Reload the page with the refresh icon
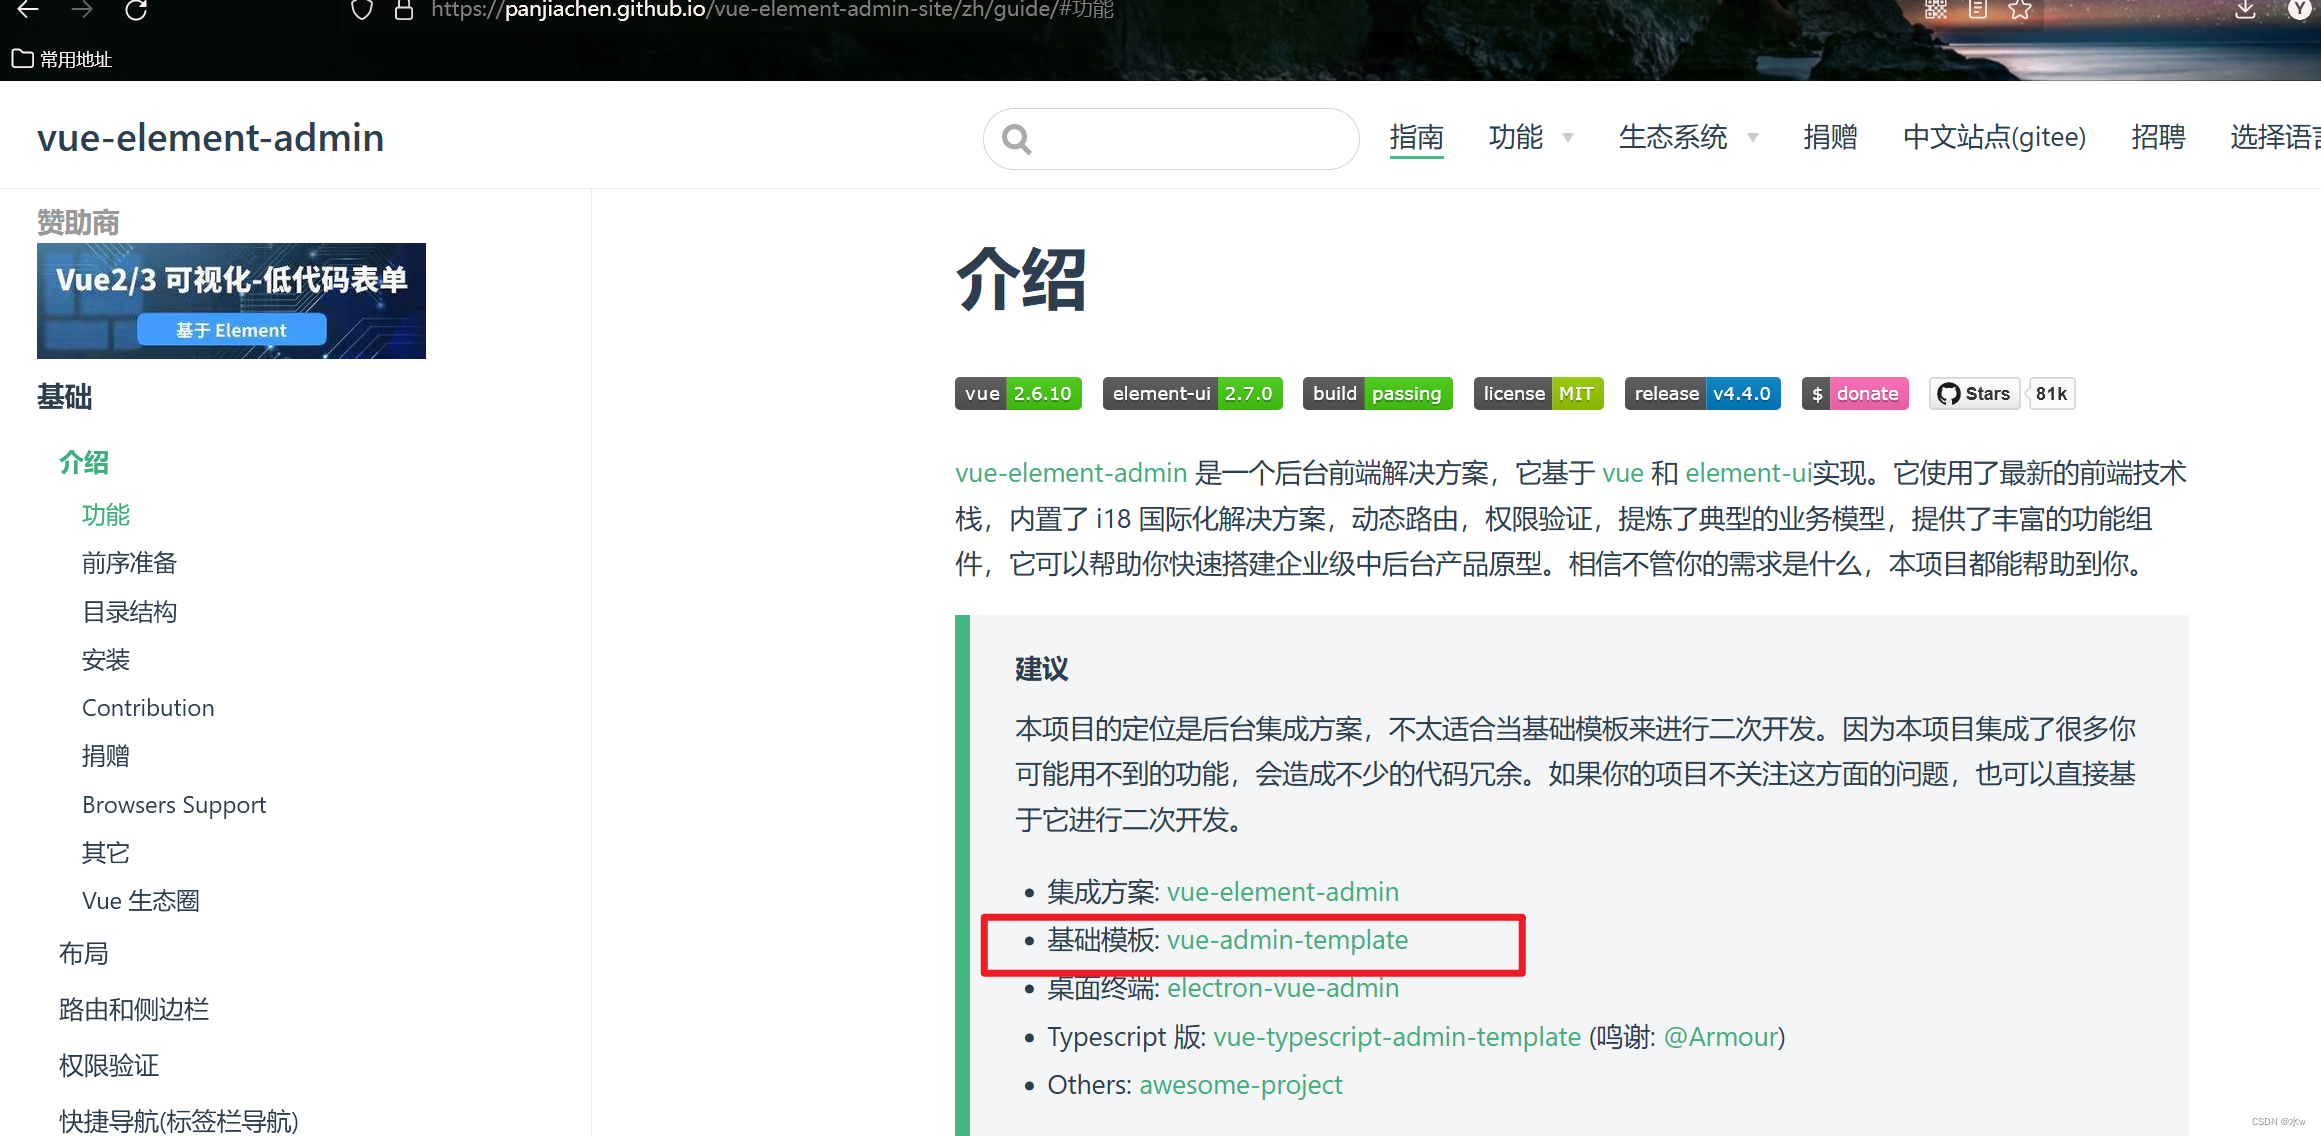The width and height of the screenshot is (2321, 1136). coord(136,9)
